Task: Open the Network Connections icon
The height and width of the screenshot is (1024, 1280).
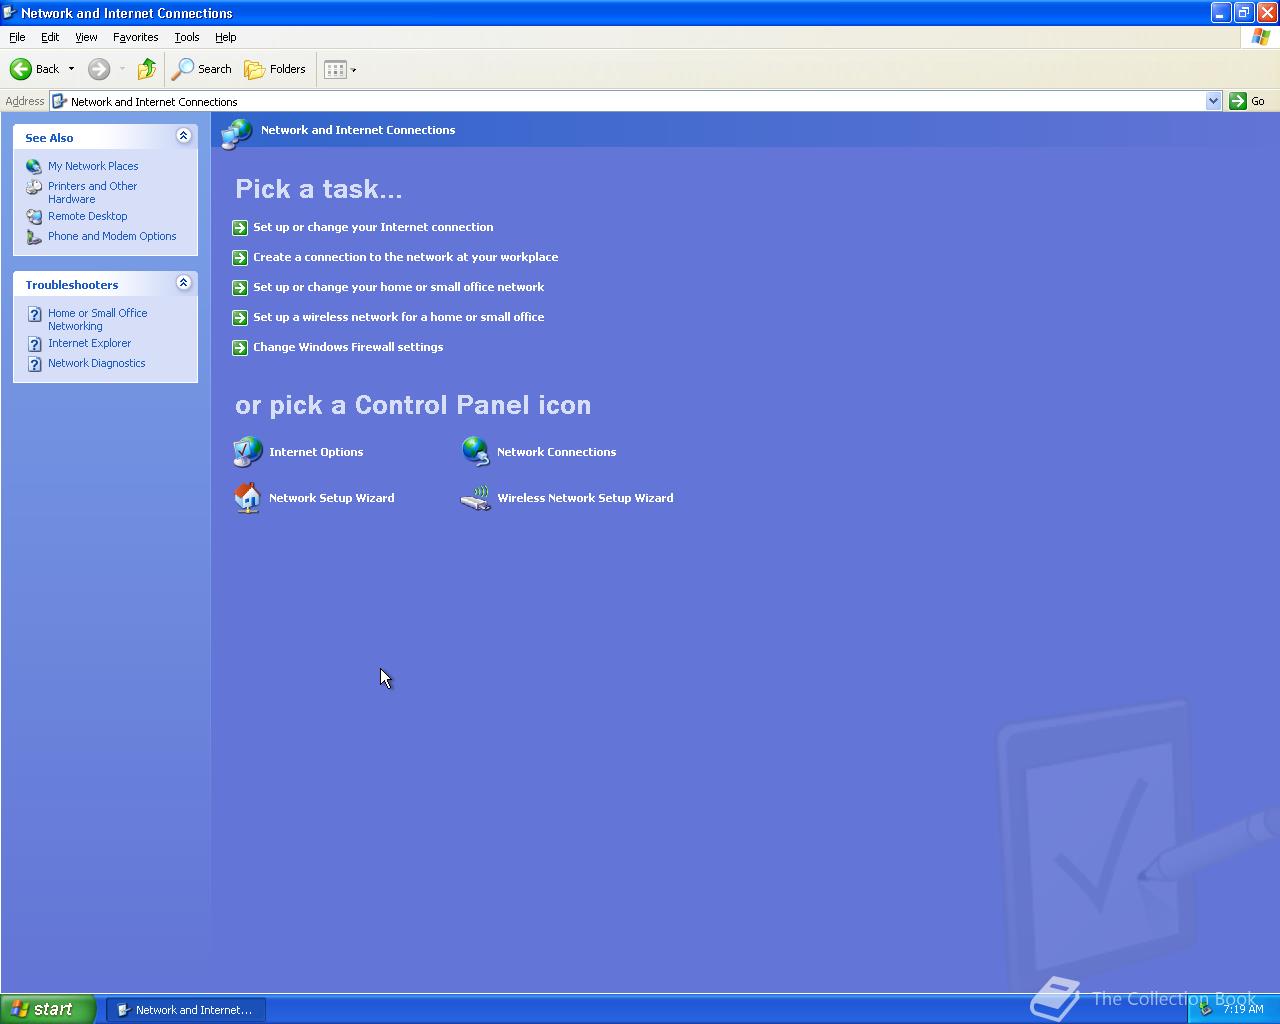Action: pyautogui.click(x=476, y=452)
